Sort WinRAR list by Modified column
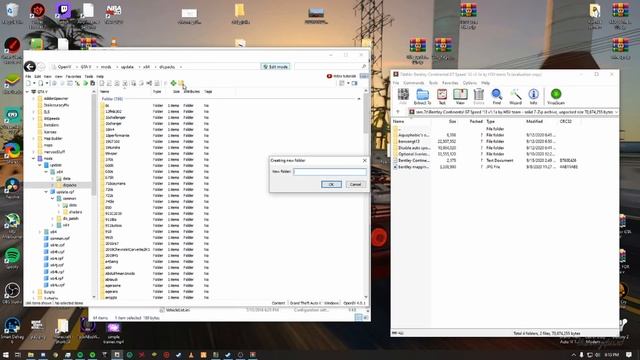 (x=534, y=122)
